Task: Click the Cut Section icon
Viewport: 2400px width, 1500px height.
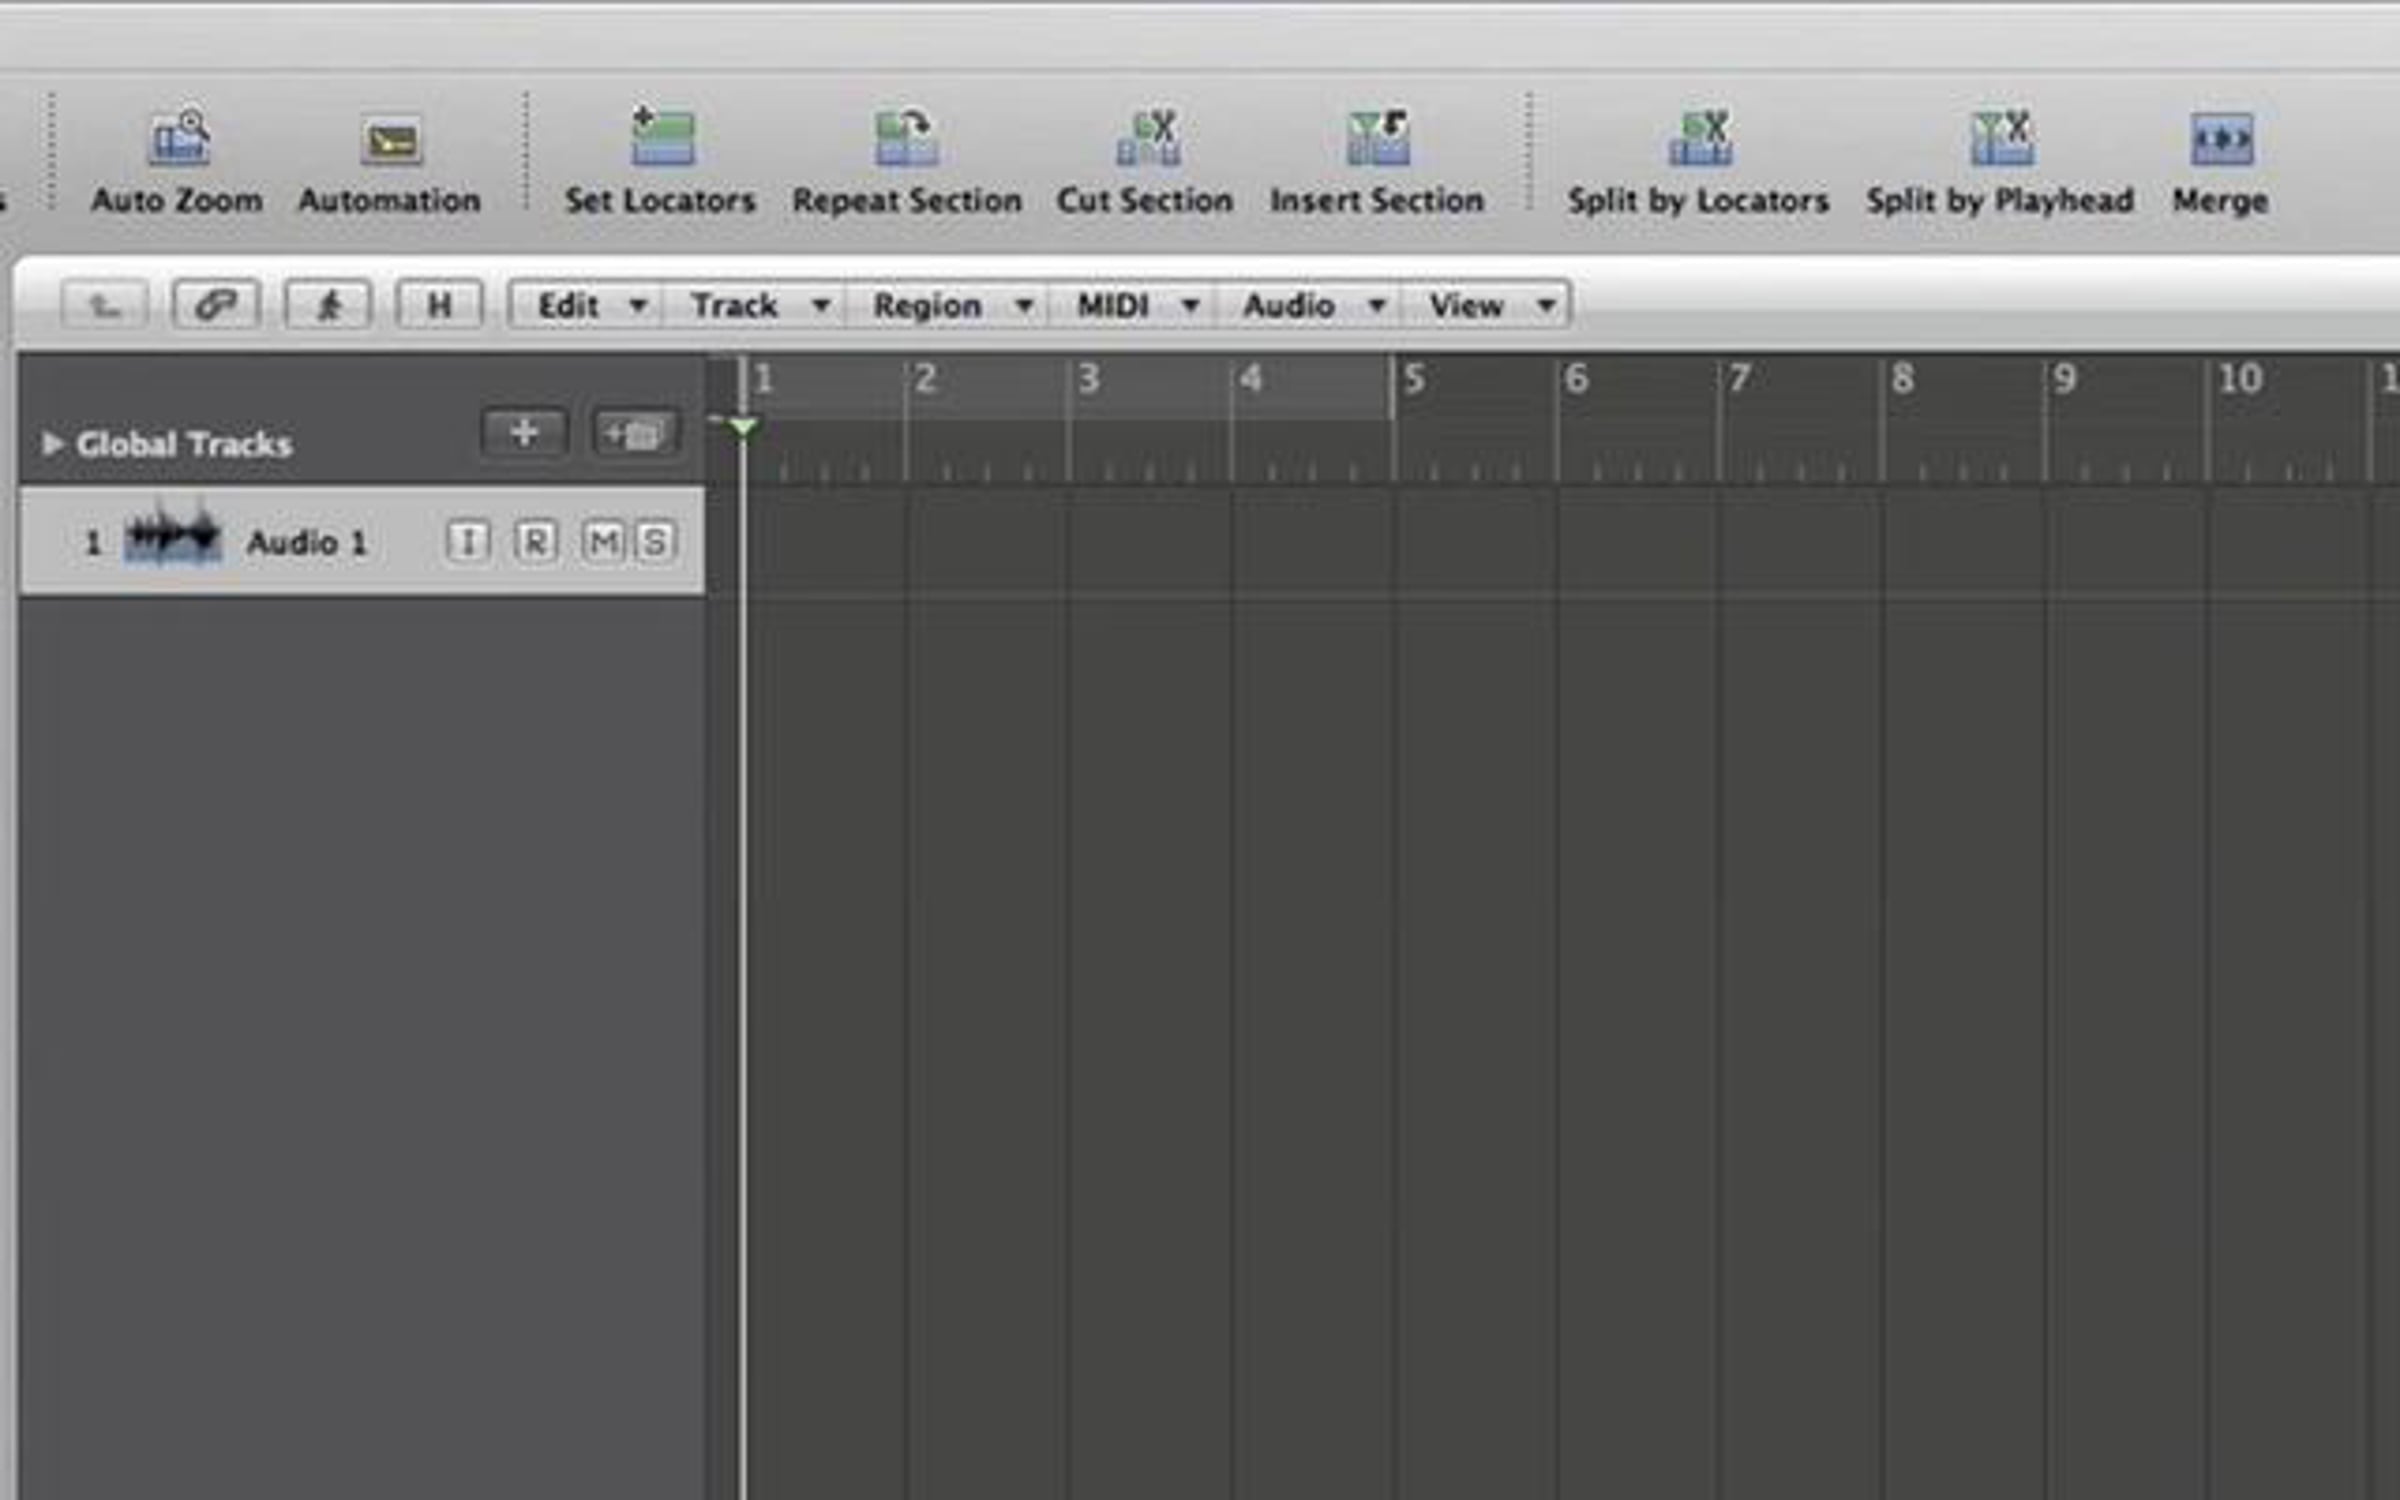Action: 1148,137
